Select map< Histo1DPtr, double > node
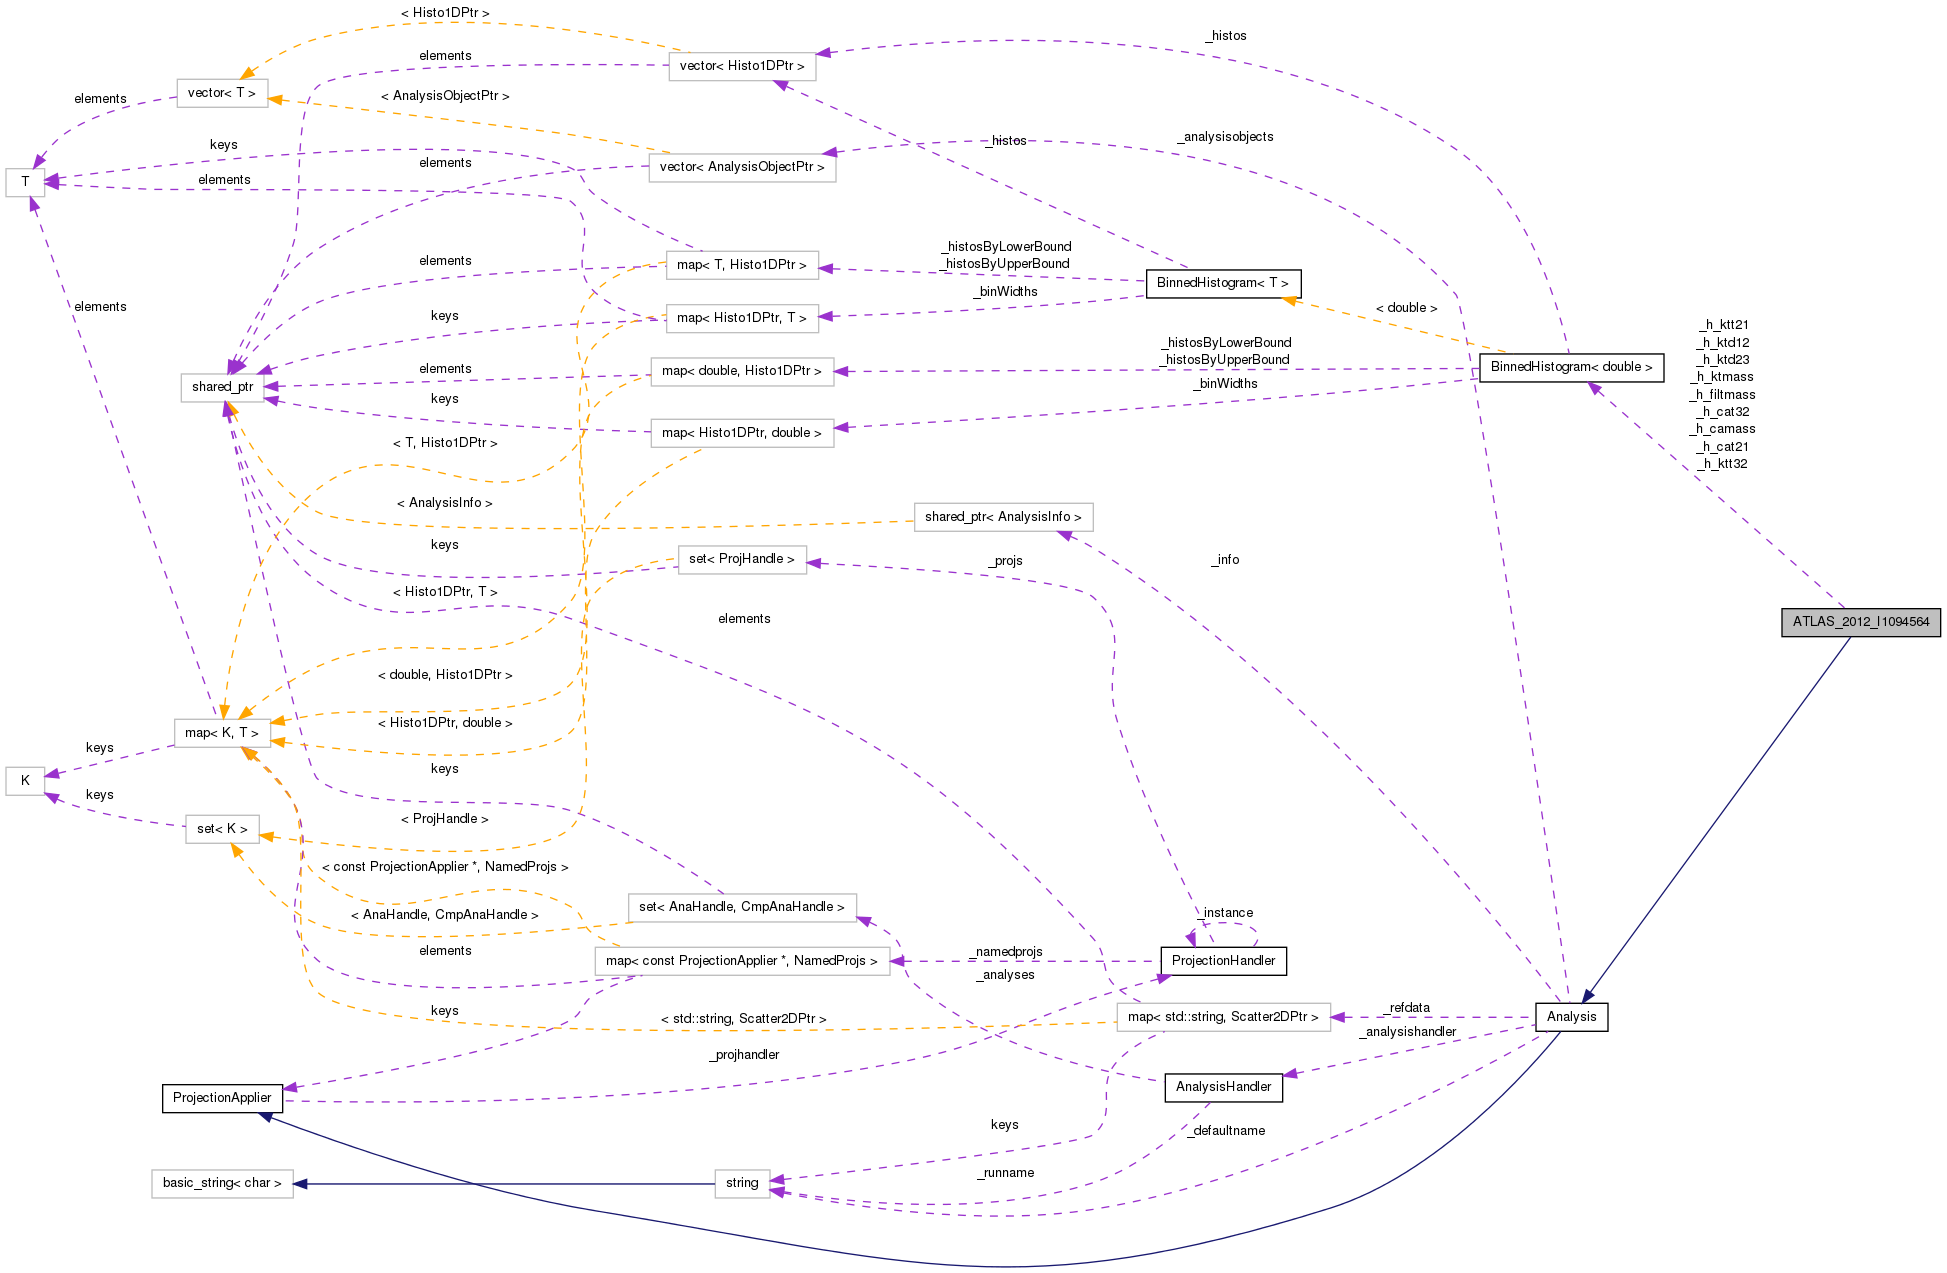This screenshot has height=1273, width=1947. [741, 433]
